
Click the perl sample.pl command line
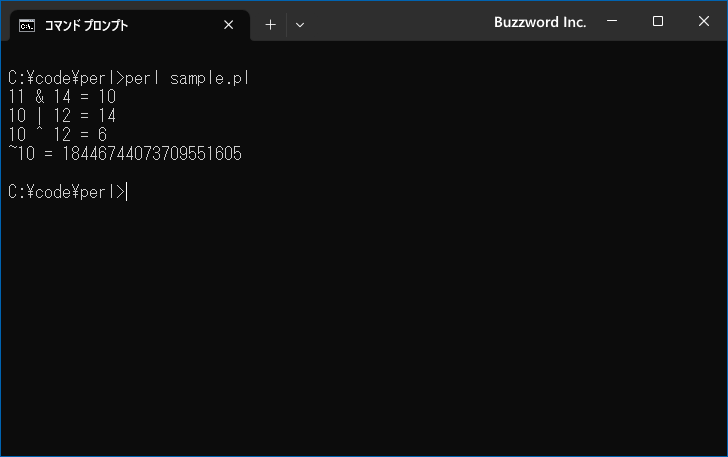coord(129,78)
